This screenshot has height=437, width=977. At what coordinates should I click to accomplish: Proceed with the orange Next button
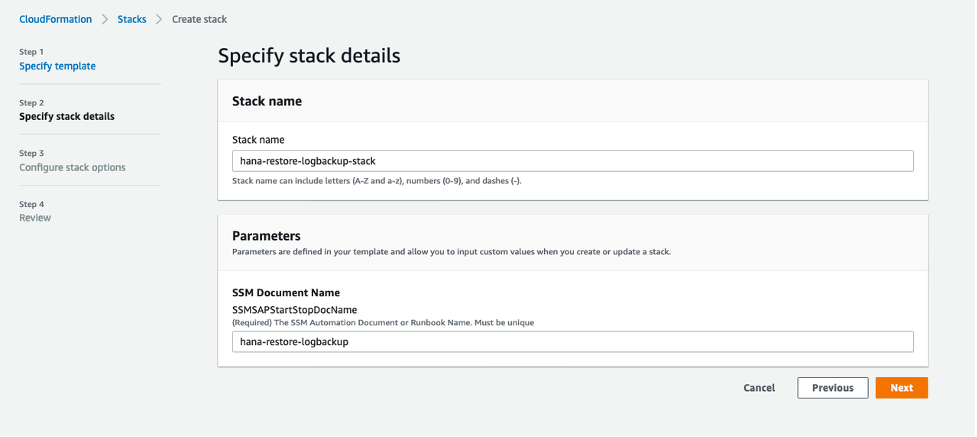pos(901,388)
